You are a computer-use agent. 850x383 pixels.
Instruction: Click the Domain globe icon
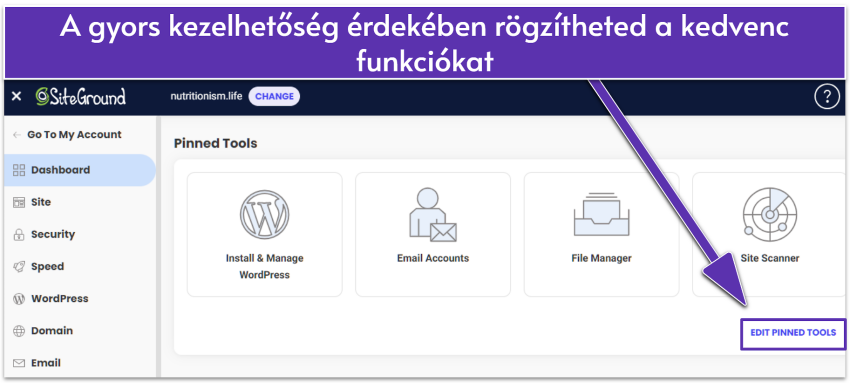pos(19,331)
